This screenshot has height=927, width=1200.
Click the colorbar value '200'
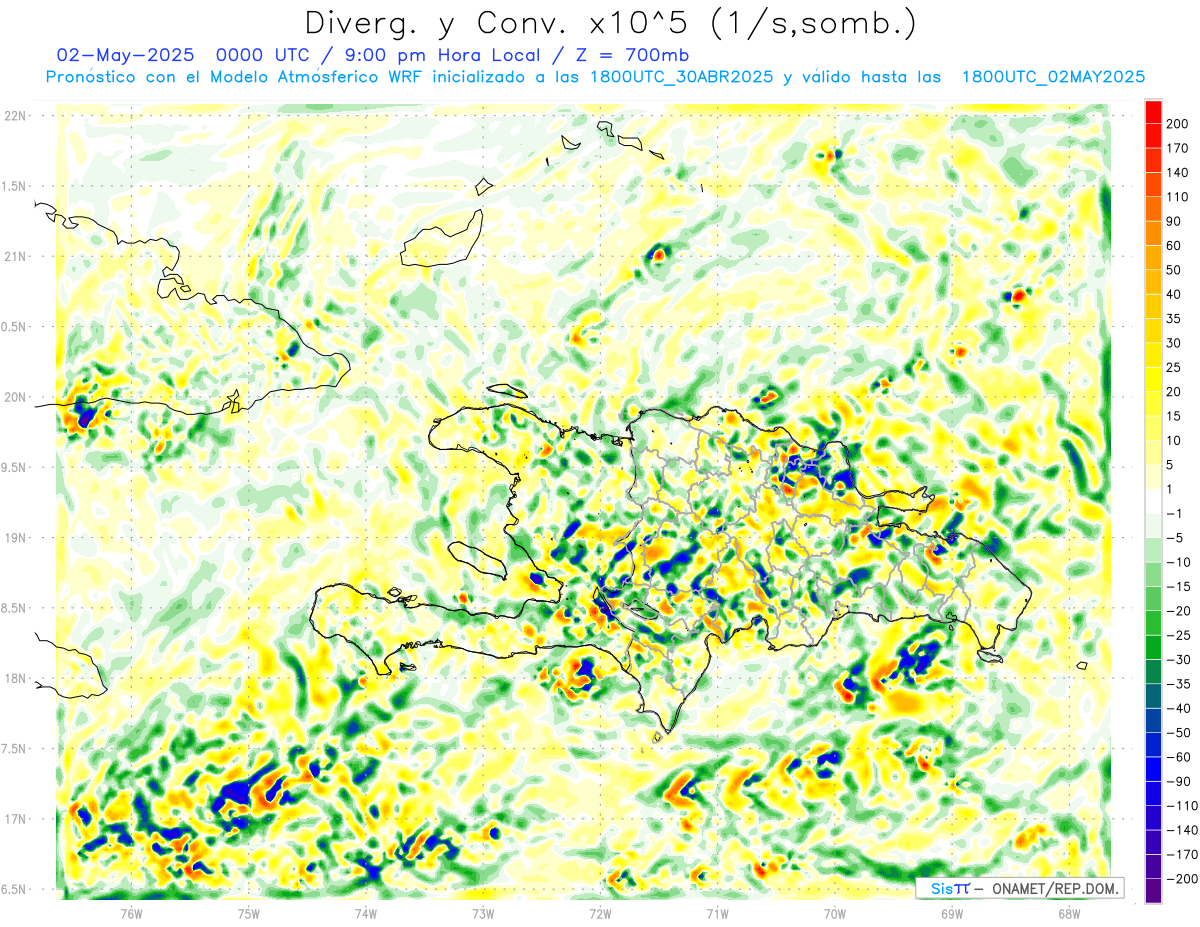1177,124
